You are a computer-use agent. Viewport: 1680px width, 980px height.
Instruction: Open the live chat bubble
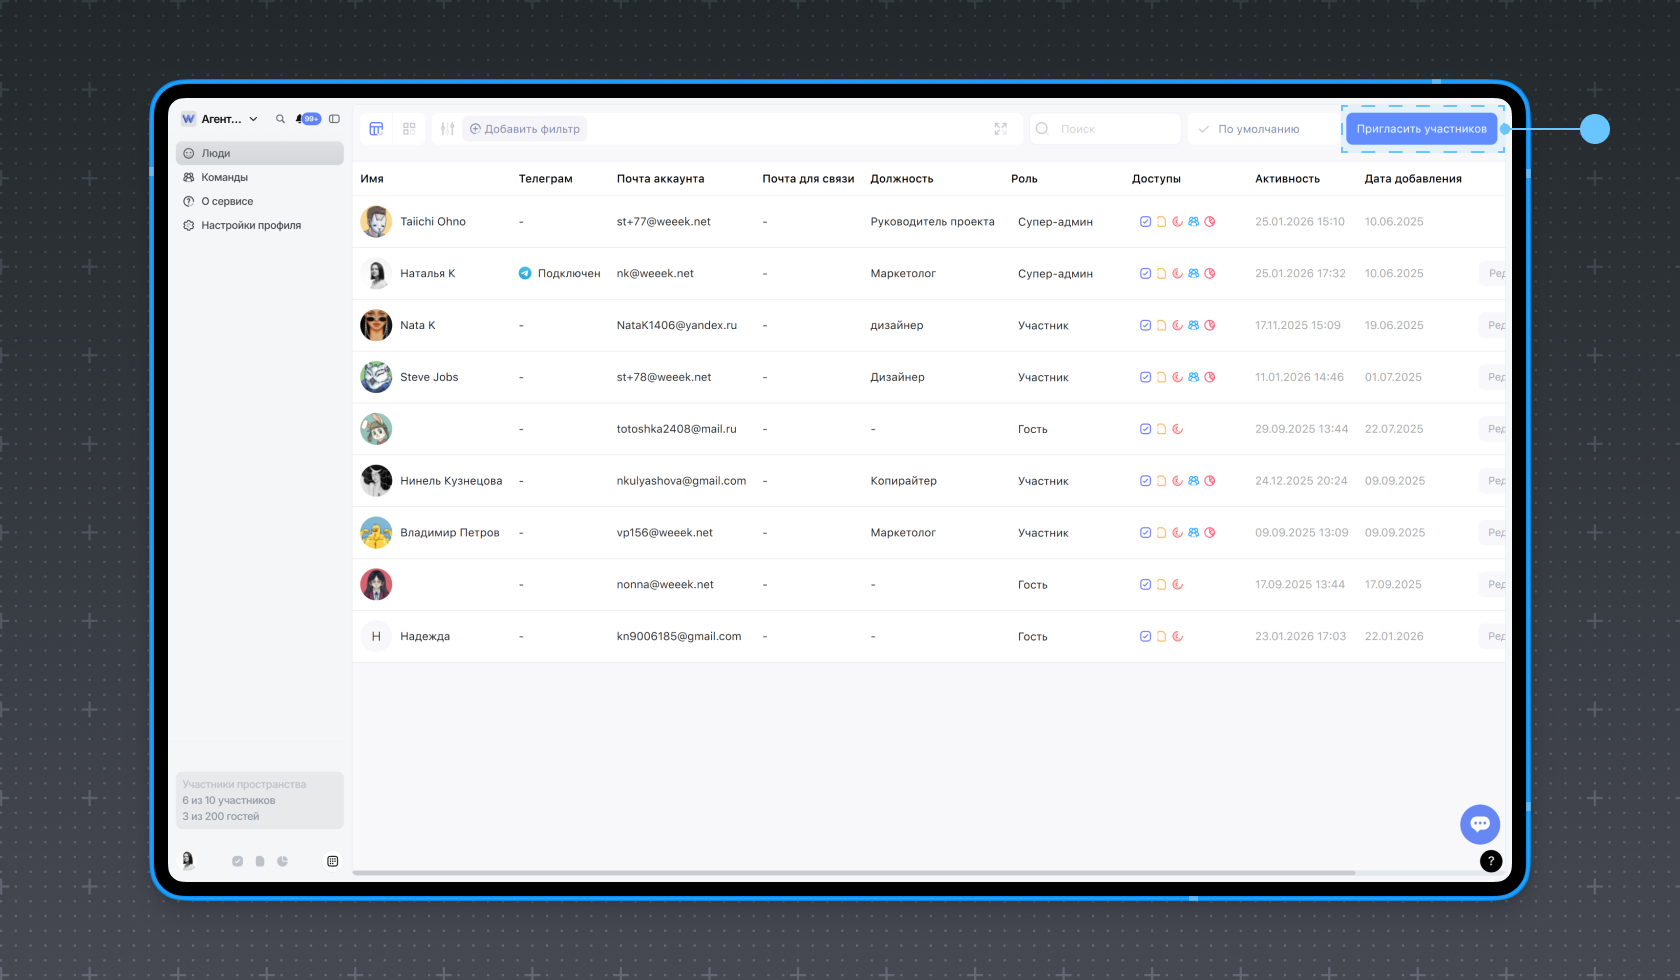[1480, 824]
